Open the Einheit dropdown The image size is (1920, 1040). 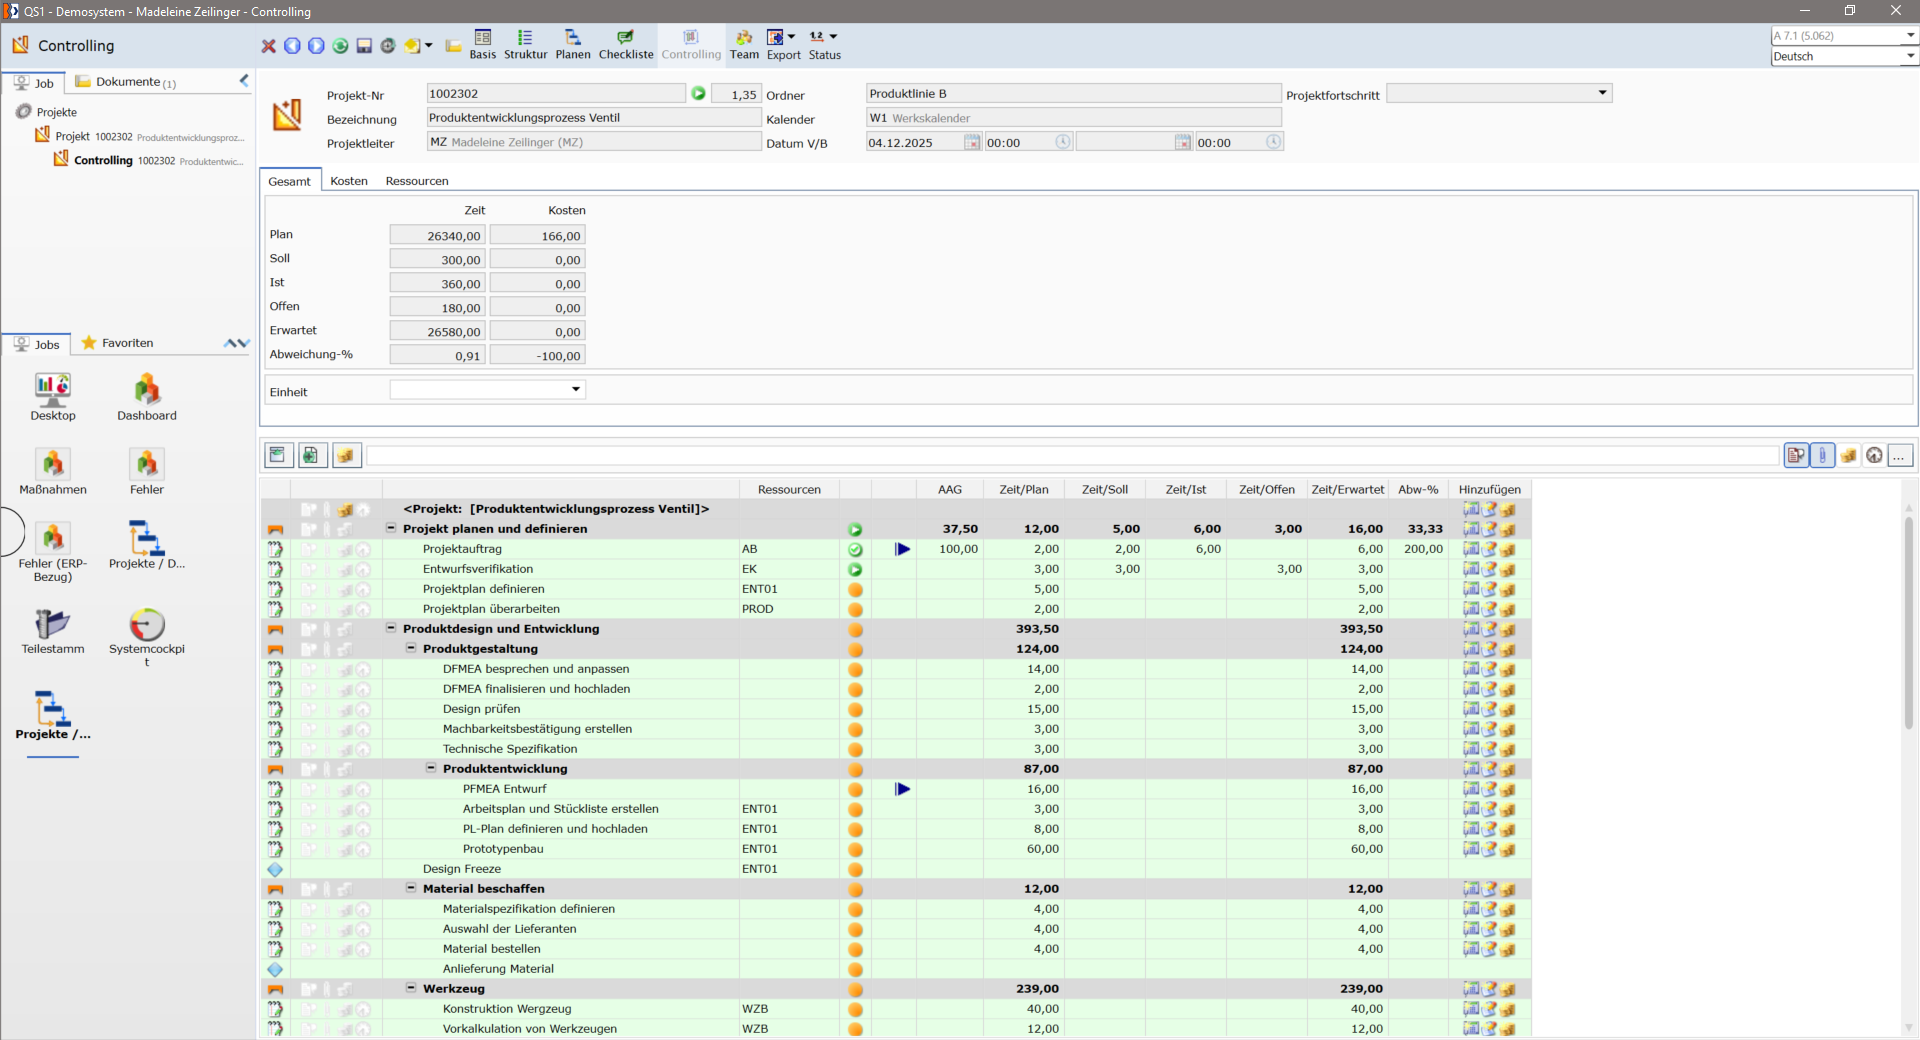pyautogui.click(x=487, y=390)
